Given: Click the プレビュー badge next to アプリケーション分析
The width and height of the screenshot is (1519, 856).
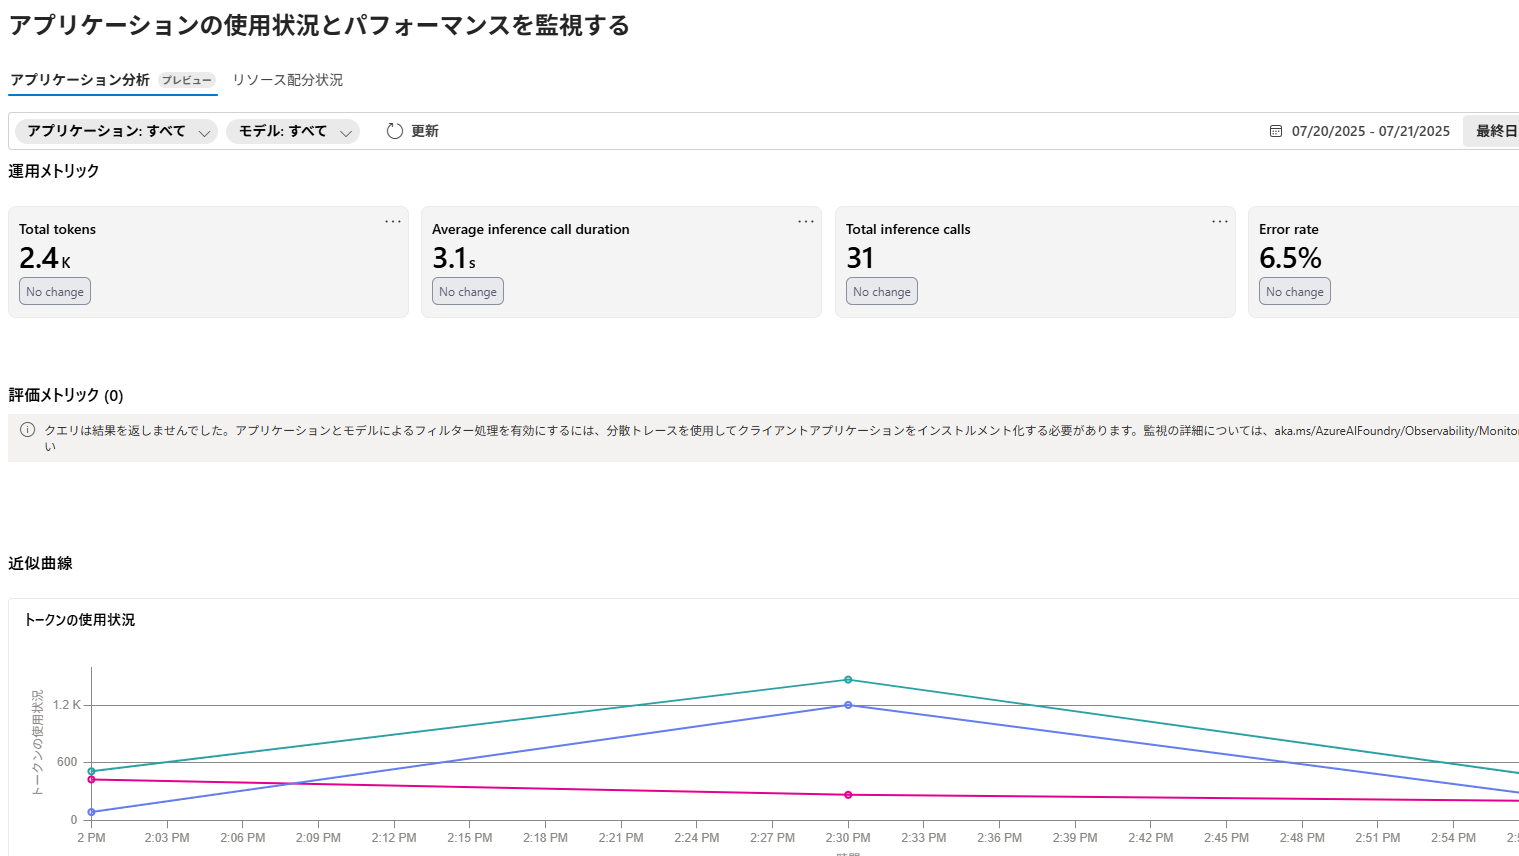Looking at the screenshot, I should (x=186, y=80).
